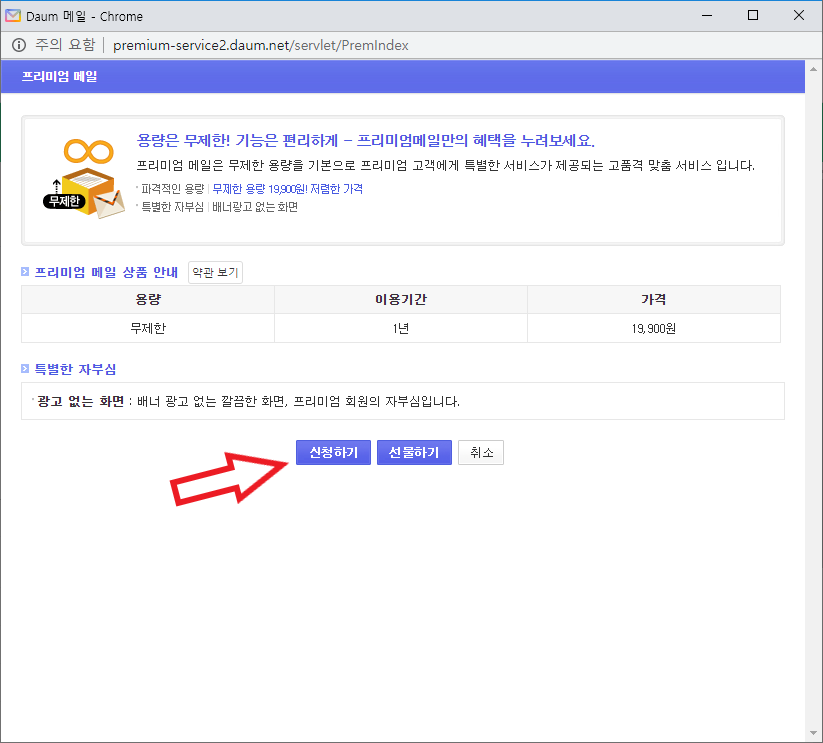Click the 선물하기 gift button

coord(414,452)
